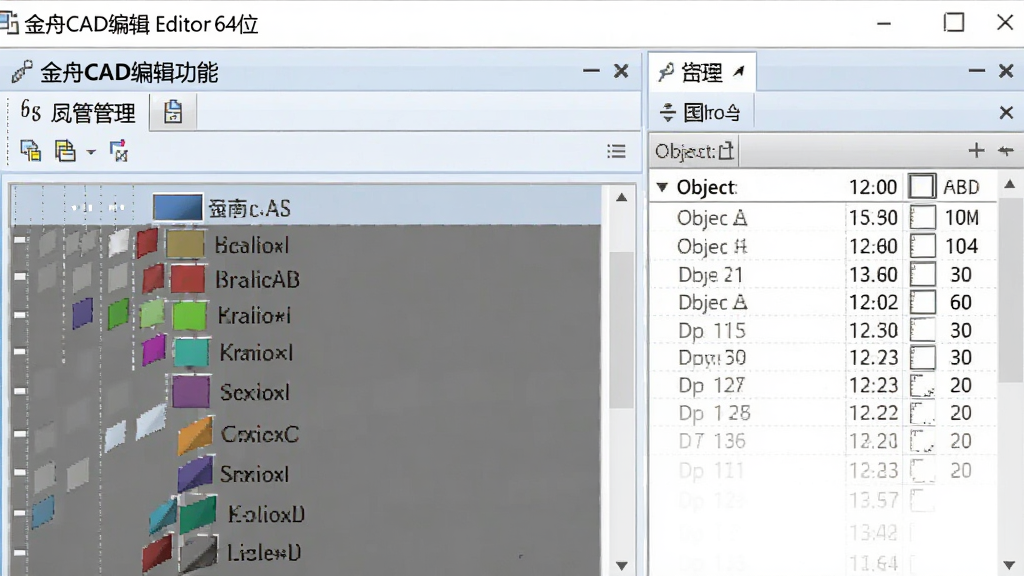Image resolution: width=1024 pixels, height=576 pixels.
Task: Select the save document tab icon
Action: tap(172, 112)
